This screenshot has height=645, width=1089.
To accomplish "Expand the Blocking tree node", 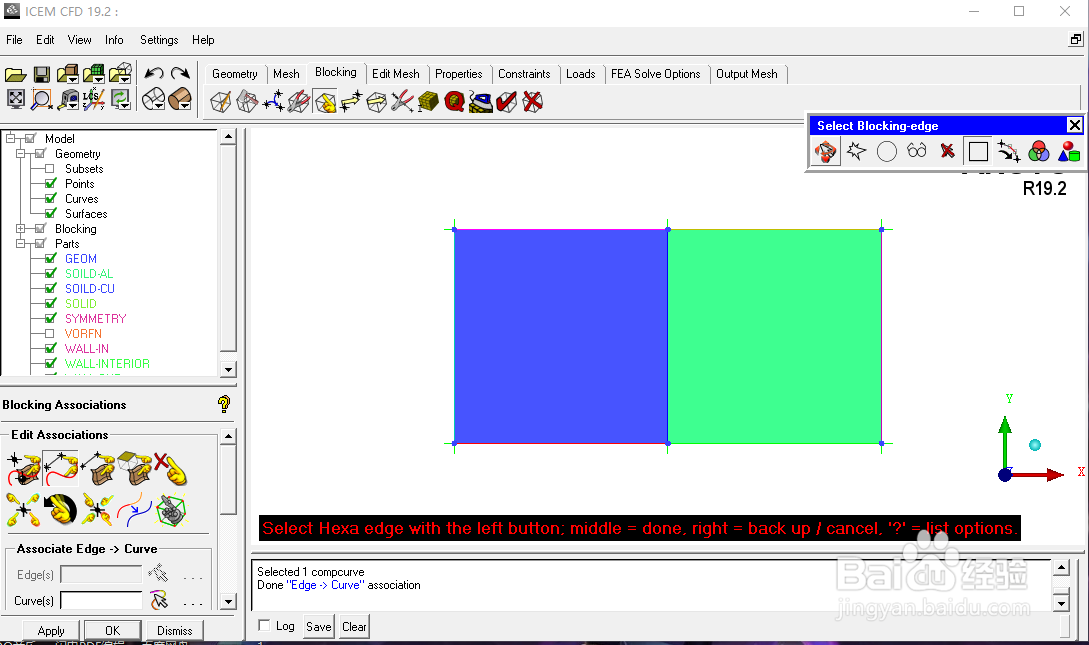I will 21,228.
